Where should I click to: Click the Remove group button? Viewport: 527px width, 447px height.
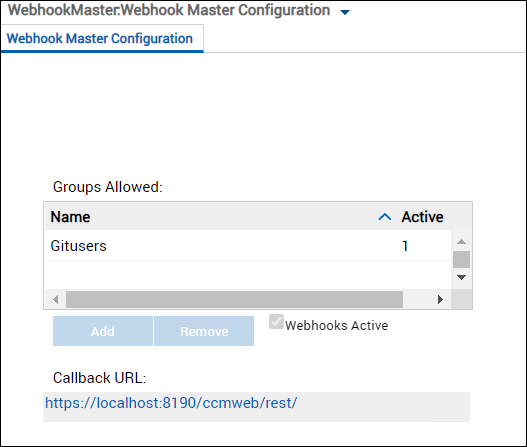tap(204, 331)
